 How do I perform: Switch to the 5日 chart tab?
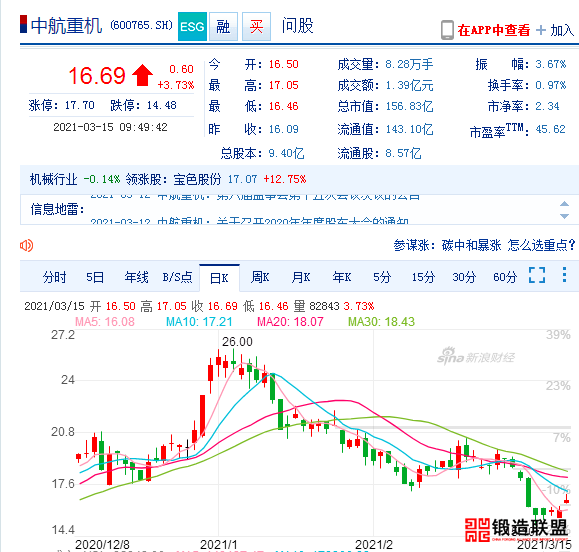[x=95, y=277]
